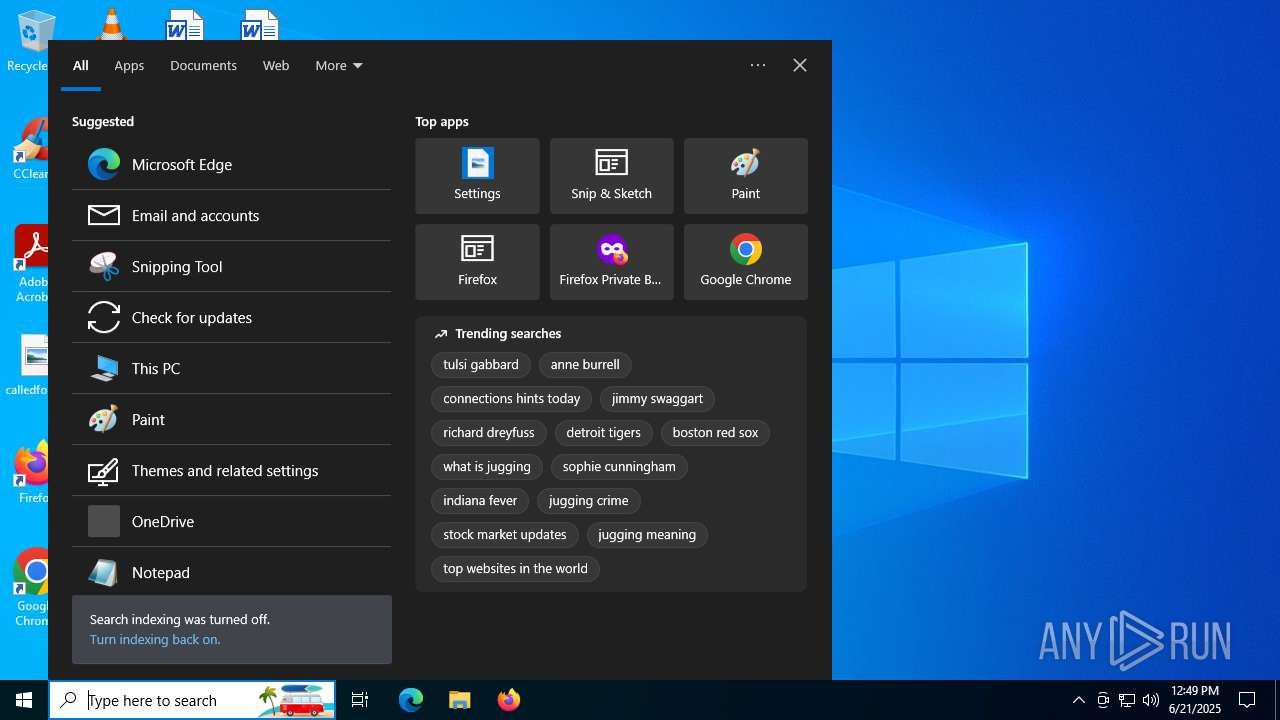
Task: Select detroit tigers trending search
Action: click(x=603, y=433)
